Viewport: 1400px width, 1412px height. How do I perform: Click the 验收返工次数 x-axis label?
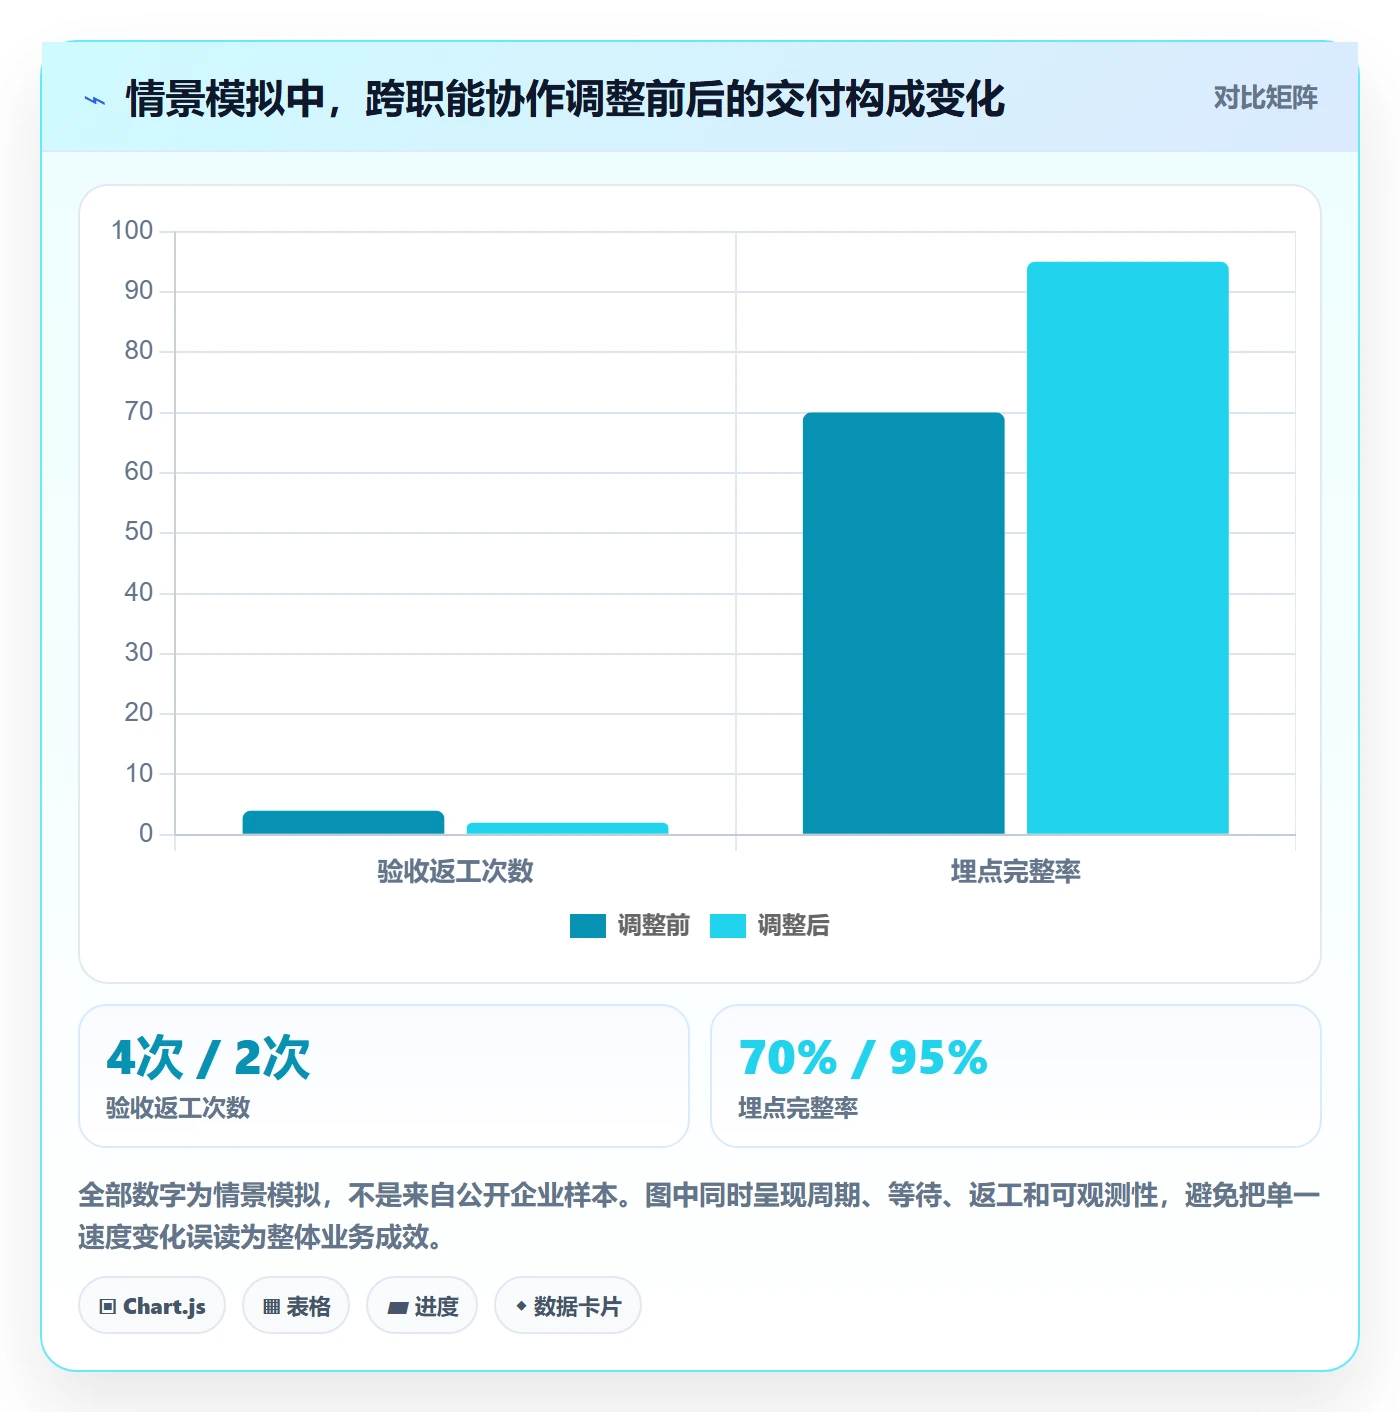pos(455,871)
